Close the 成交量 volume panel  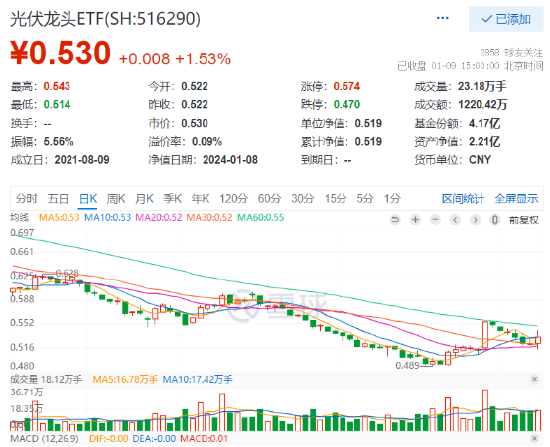point(535,379)
